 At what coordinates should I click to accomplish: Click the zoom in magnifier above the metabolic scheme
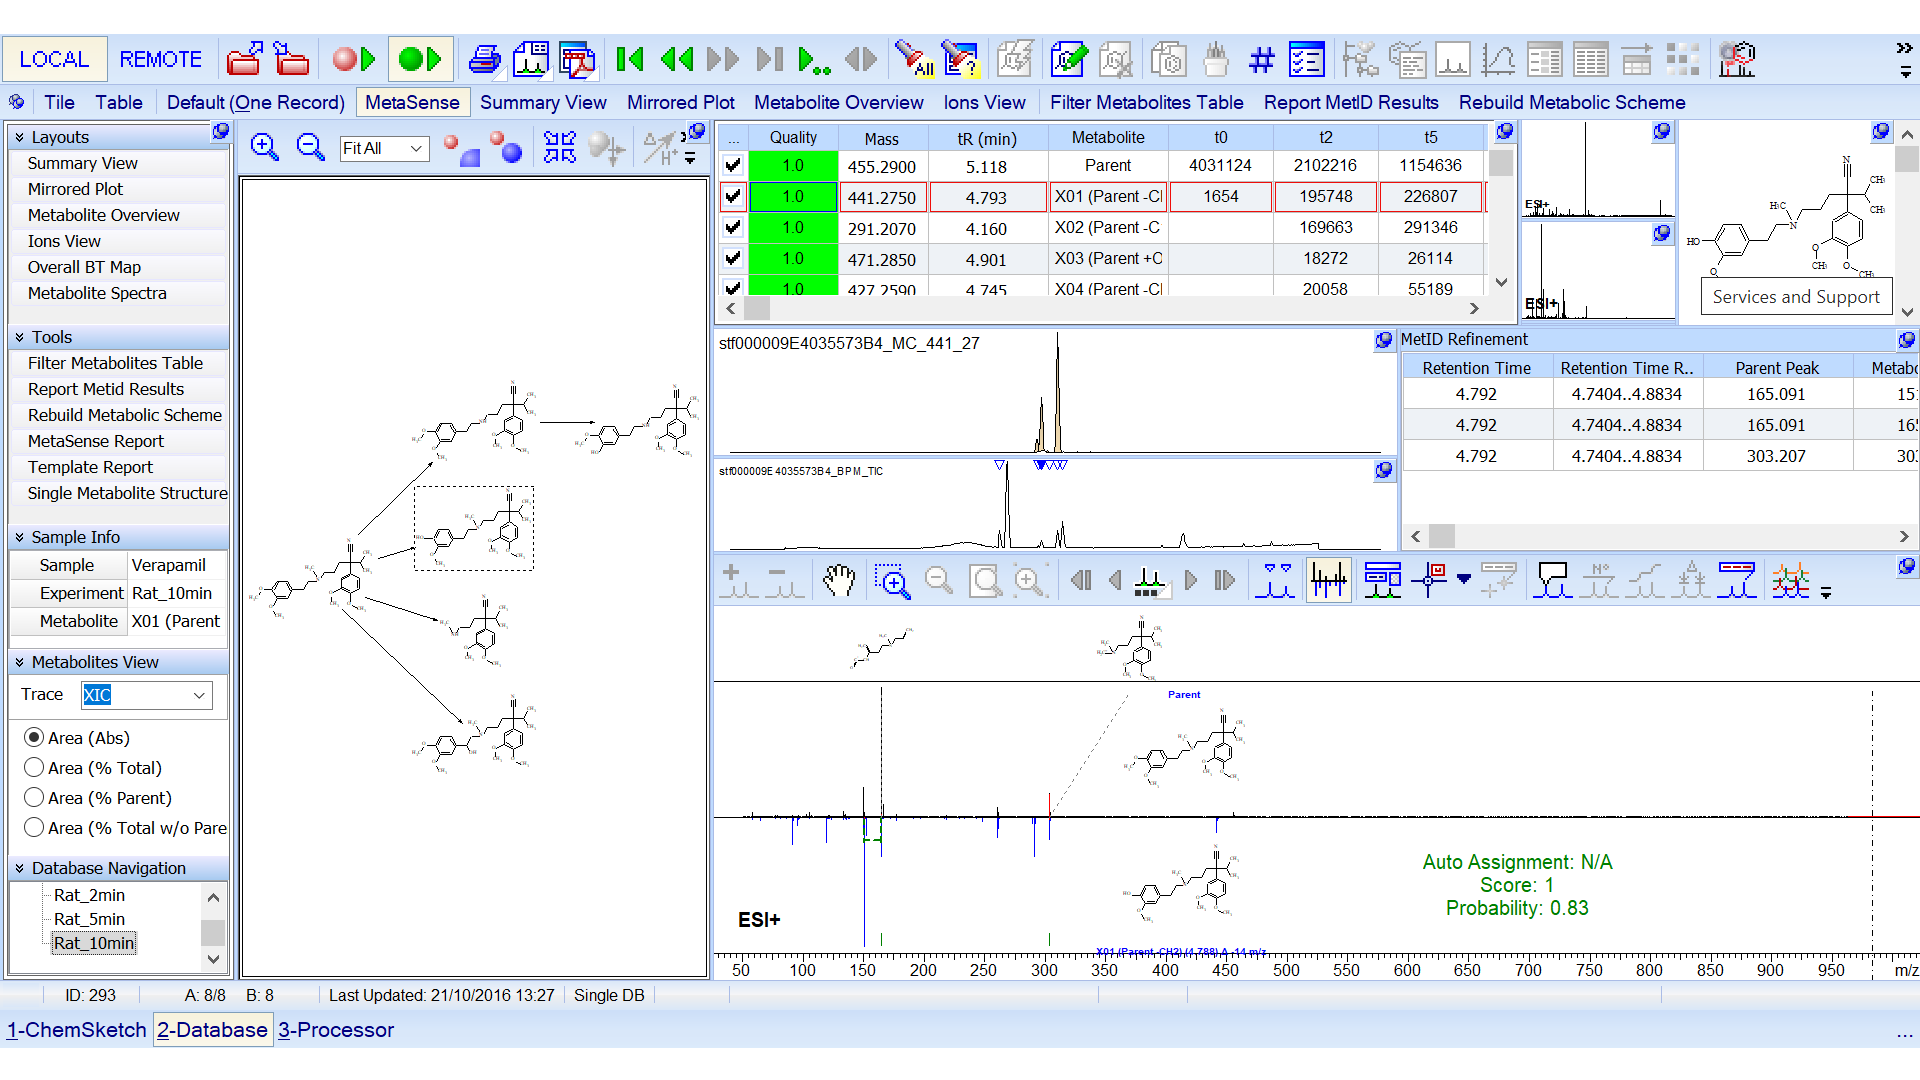(264, 147)
